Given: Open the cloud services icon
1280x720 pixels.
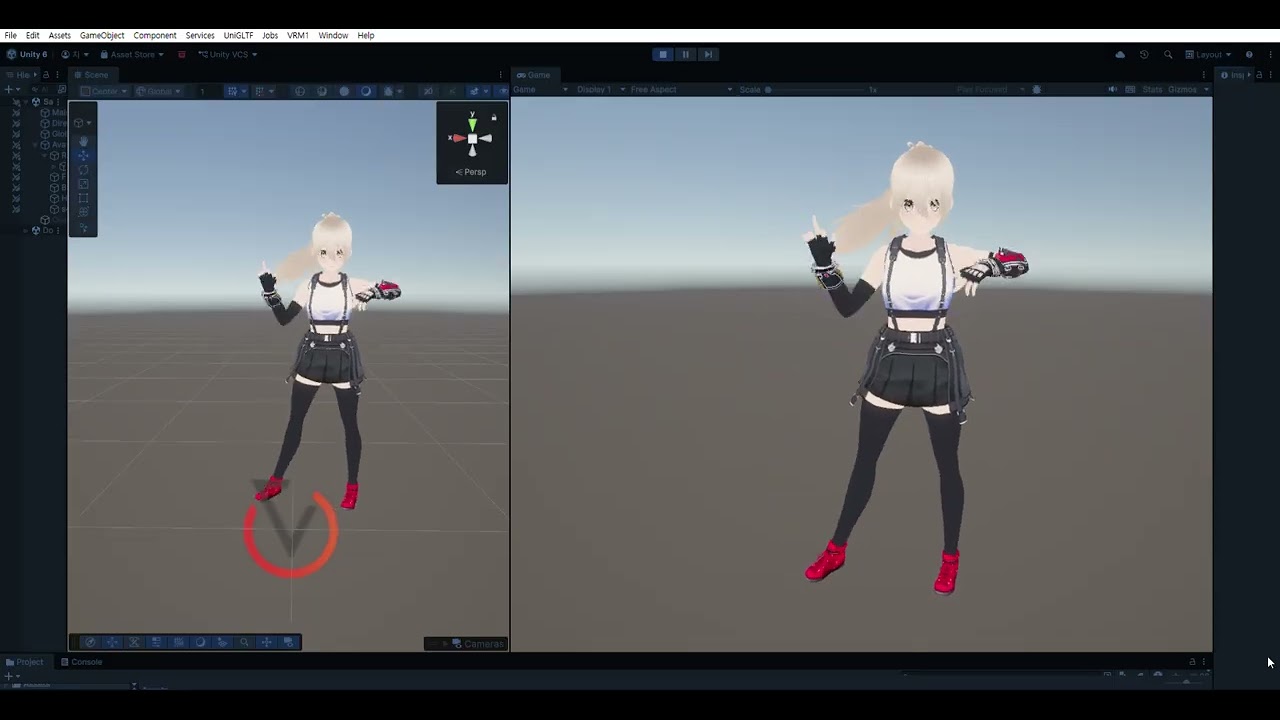Looking at the screenshot, I should click(x=1120, y=54).
